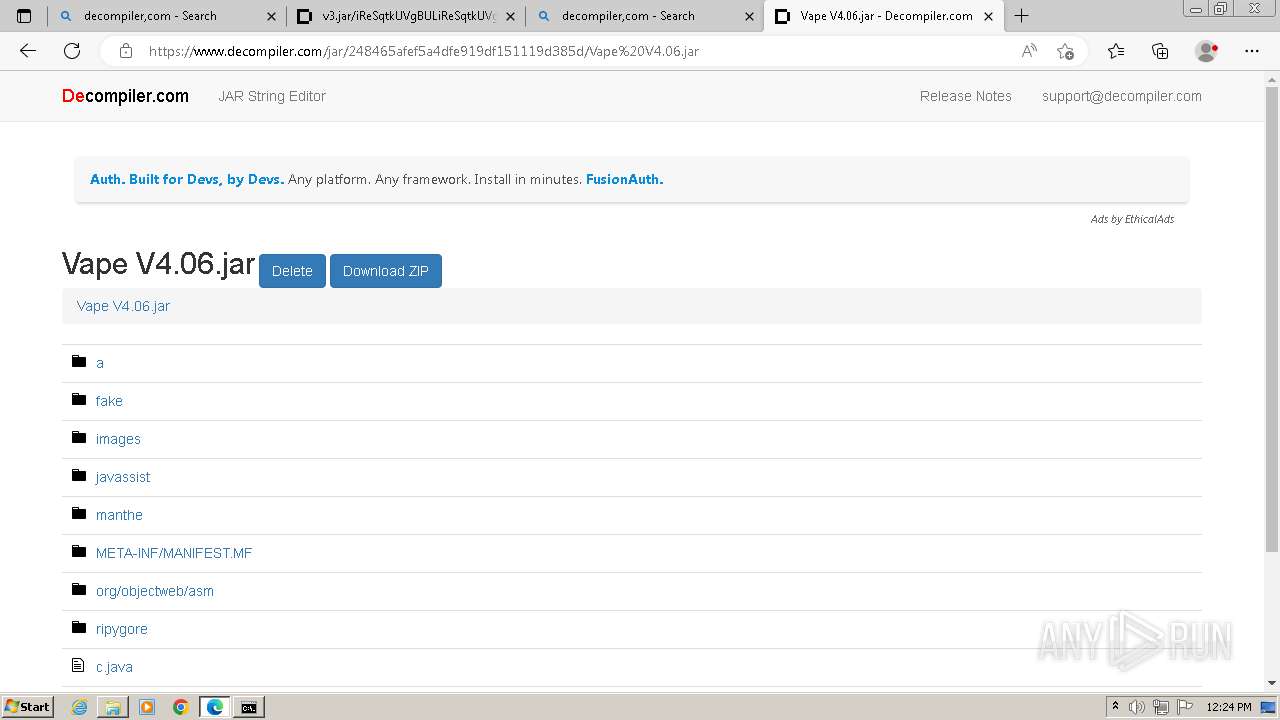The width and height of the screenshot is (1280, 720).
Task: Open the META-INF/MANIFEST.MF link
Action: [174, 553]
